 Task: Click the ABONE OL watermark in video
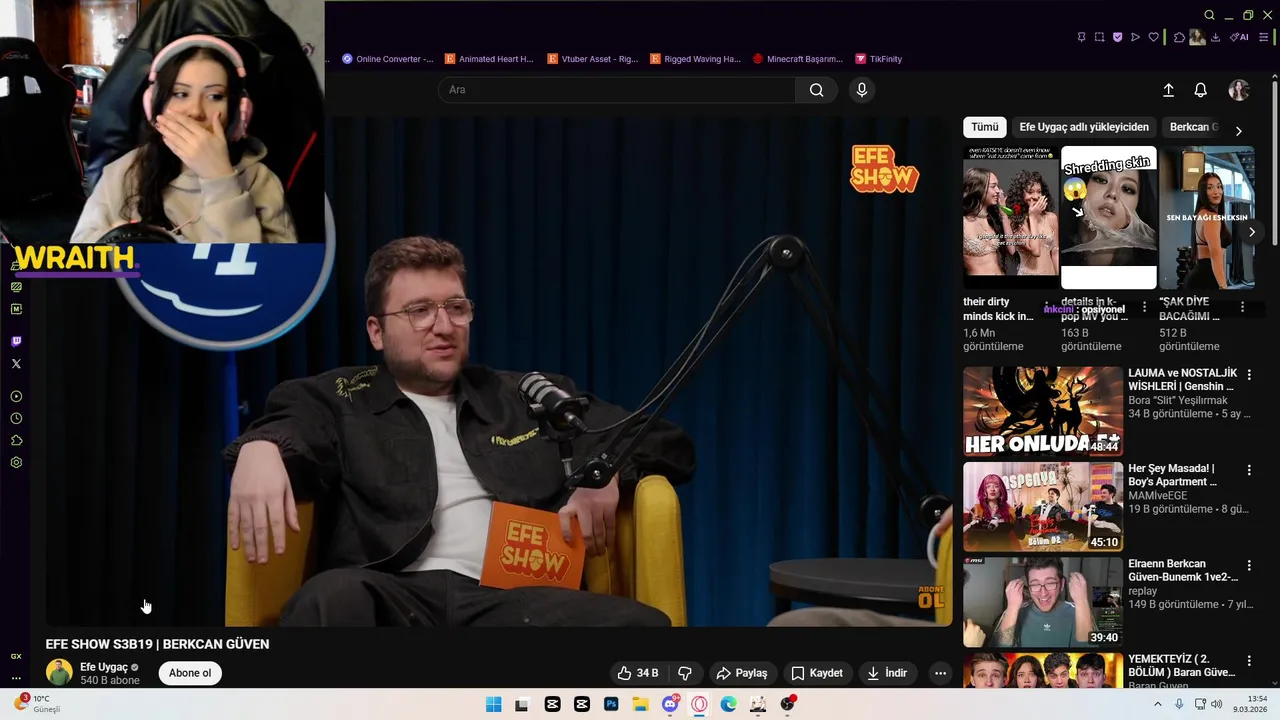931,597
